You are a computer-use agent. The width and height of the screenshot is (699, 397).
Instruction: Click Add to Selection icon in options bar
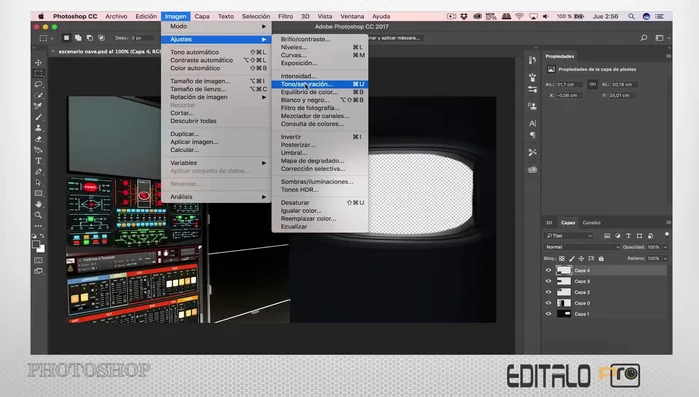point(78,38)
